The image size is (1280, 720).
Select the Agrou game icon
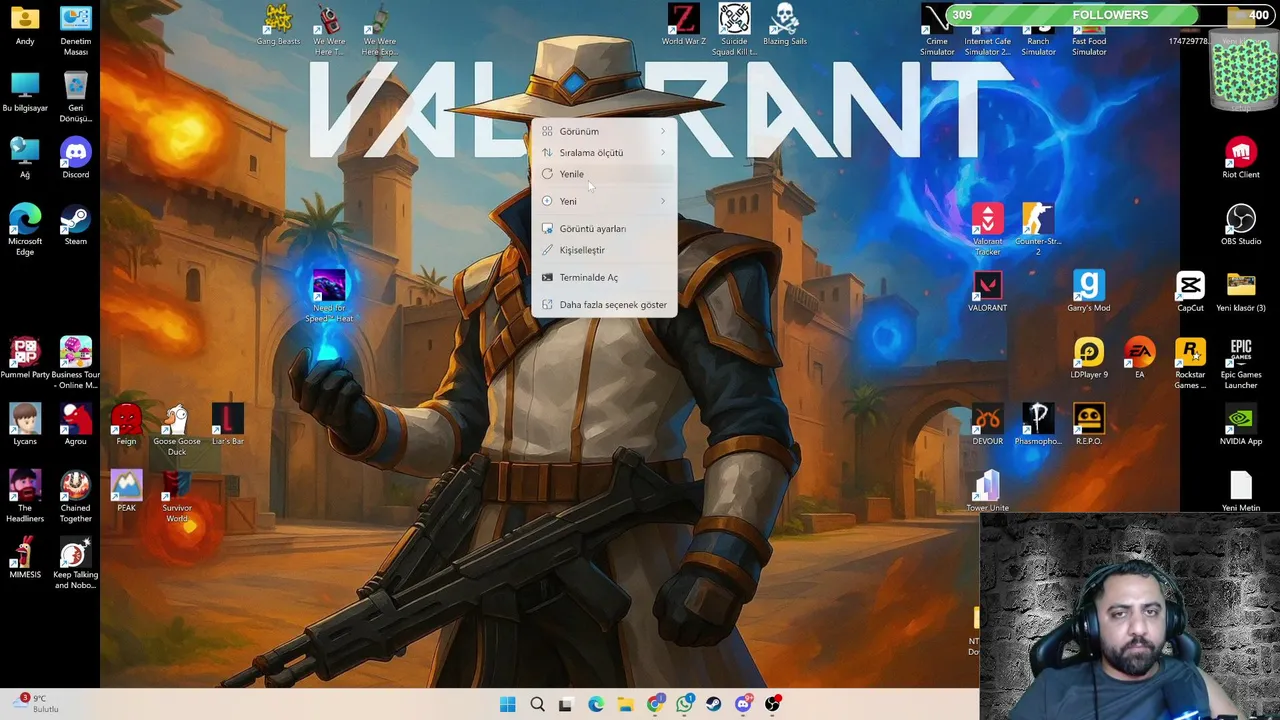coord(75,426)
